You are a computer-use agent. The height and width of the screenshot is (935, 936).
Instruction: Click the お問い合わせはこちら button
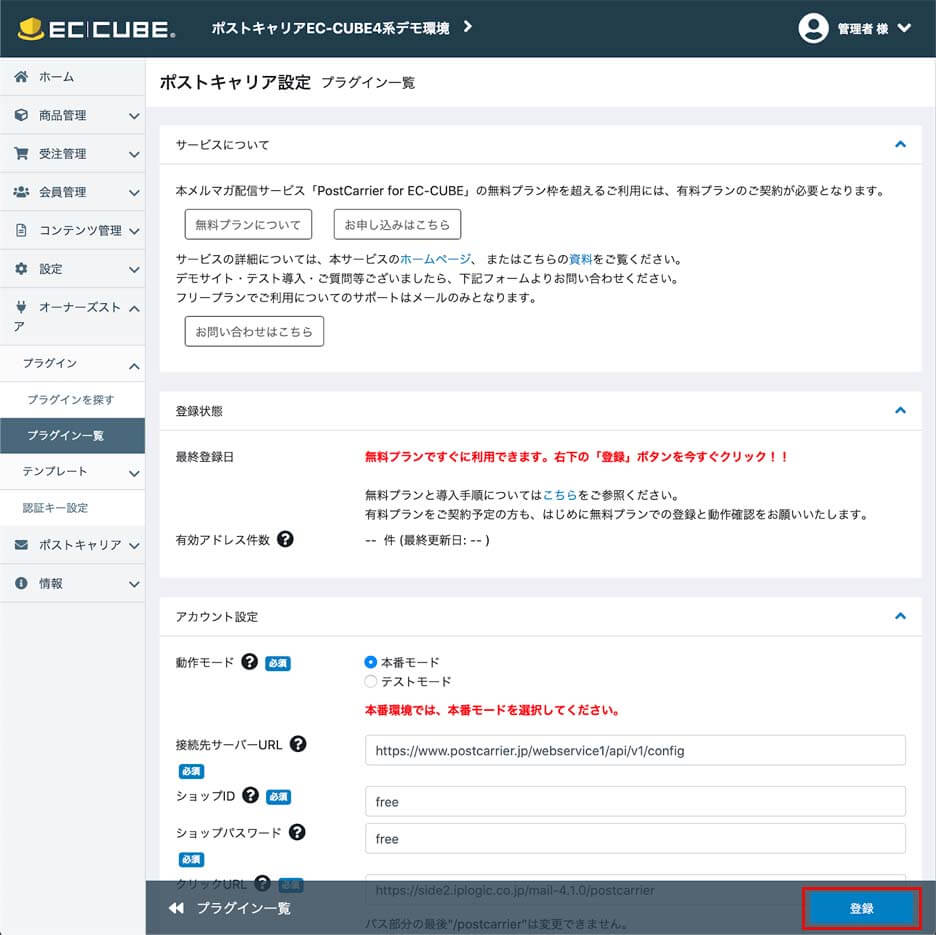point(254,331)
